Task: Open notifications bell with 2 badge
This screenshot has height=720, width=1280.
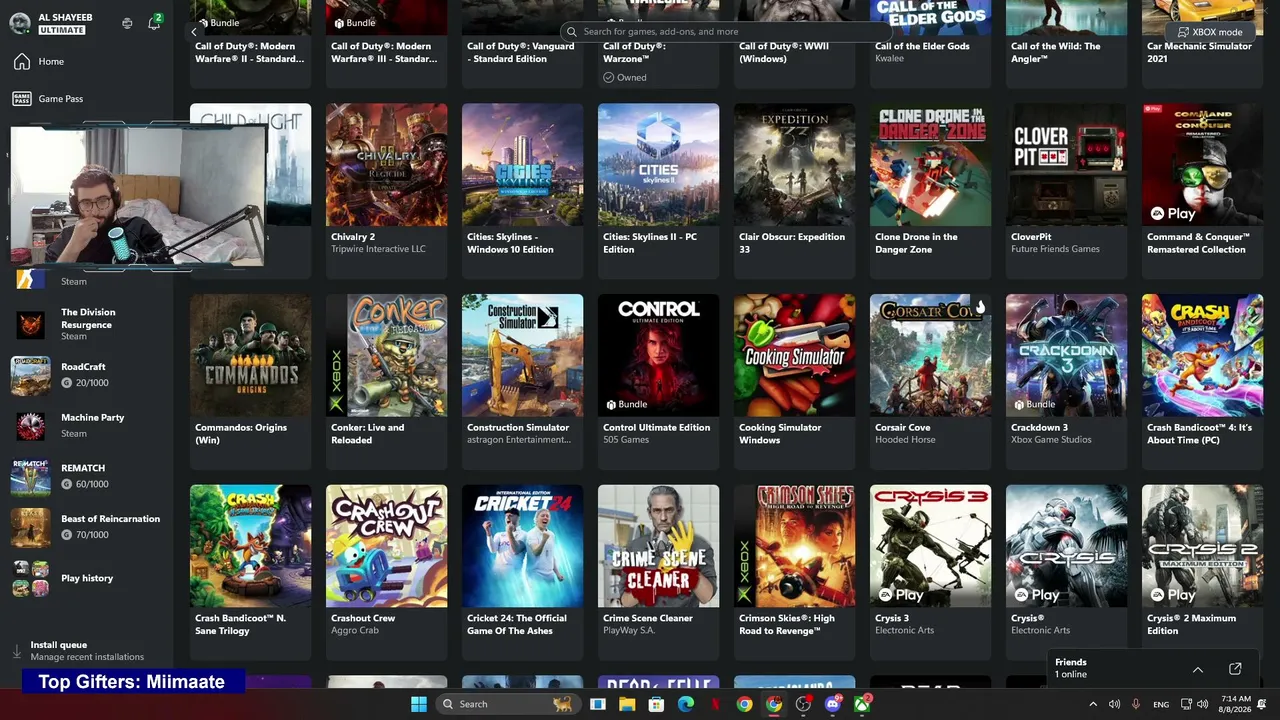Action: pyautogui.click(x=154, y=23)
